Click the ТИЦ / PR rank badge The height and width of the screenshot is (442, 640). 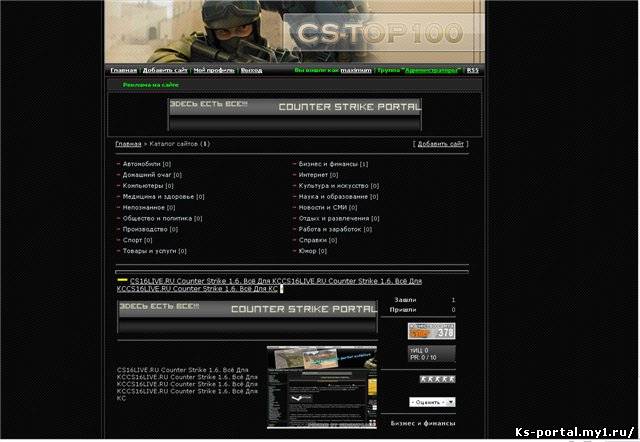(431, 353)
